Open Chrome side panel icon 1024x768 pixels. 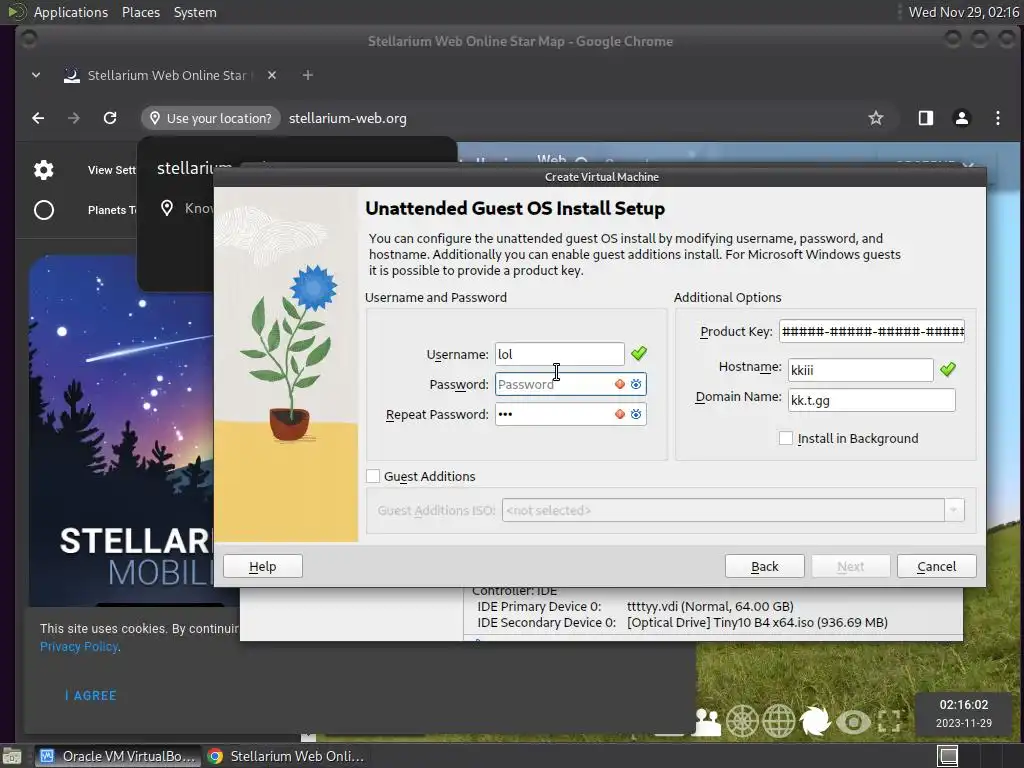(925, 118)
